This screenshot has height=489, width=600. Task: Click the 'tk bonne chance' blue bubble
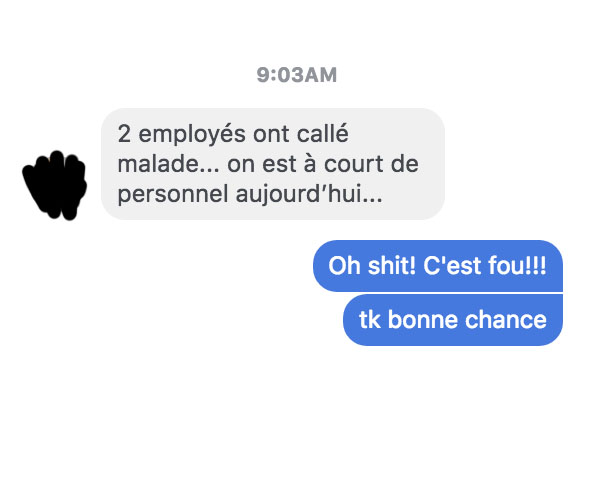point(453,320)
